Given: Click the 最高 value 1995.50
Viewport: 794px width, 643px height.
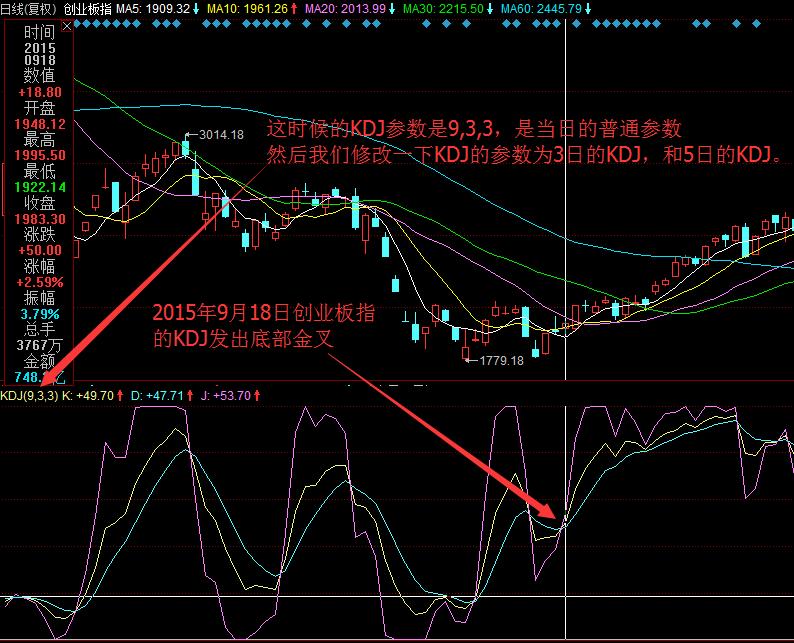Looking at the screenshot, I should (40, 155).
